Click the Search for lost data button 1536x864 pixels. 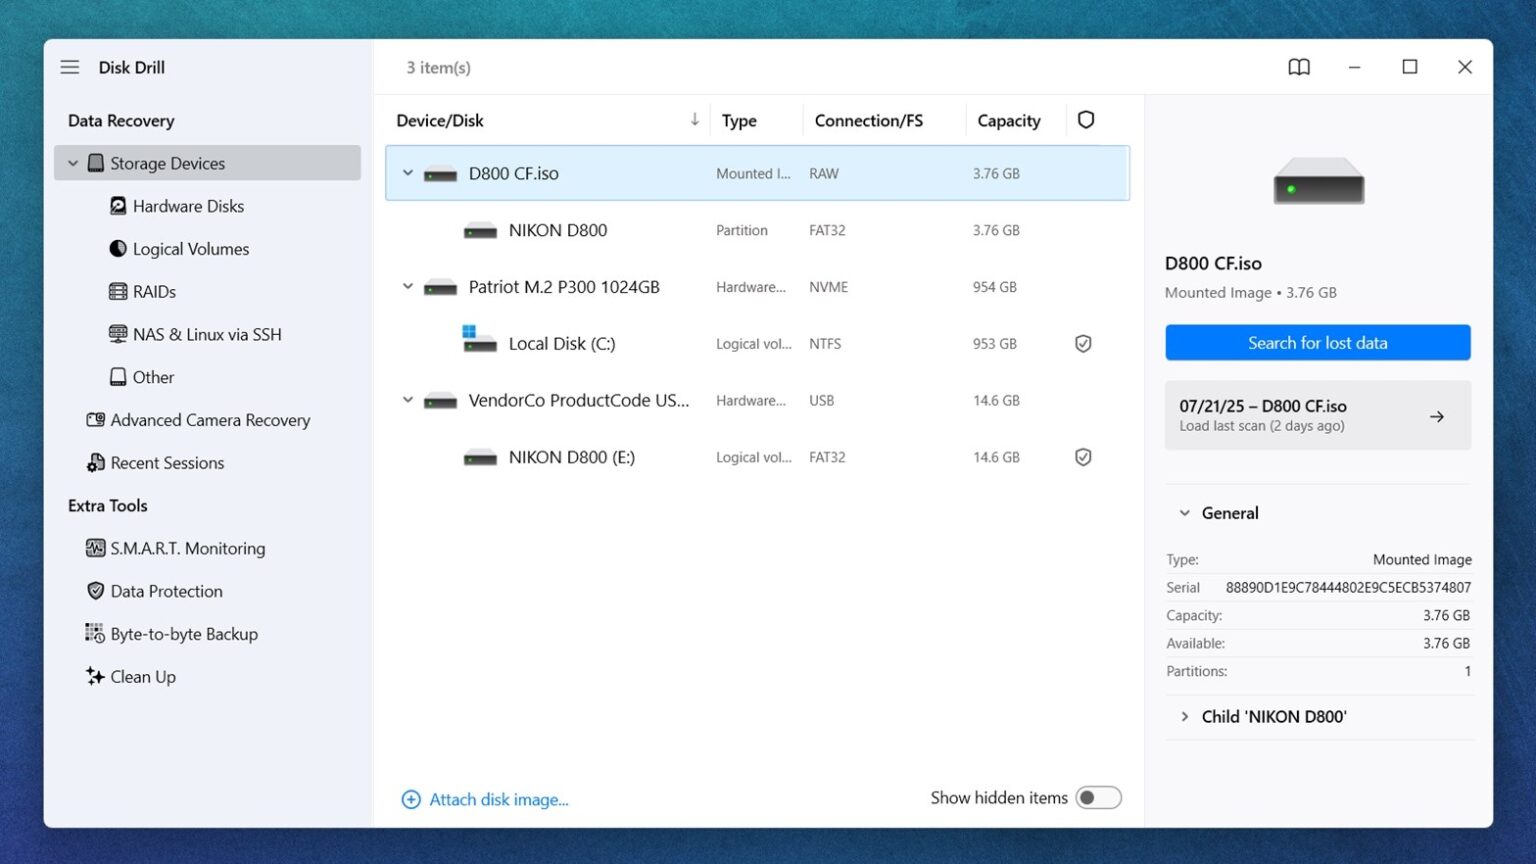click(1317, 342)
